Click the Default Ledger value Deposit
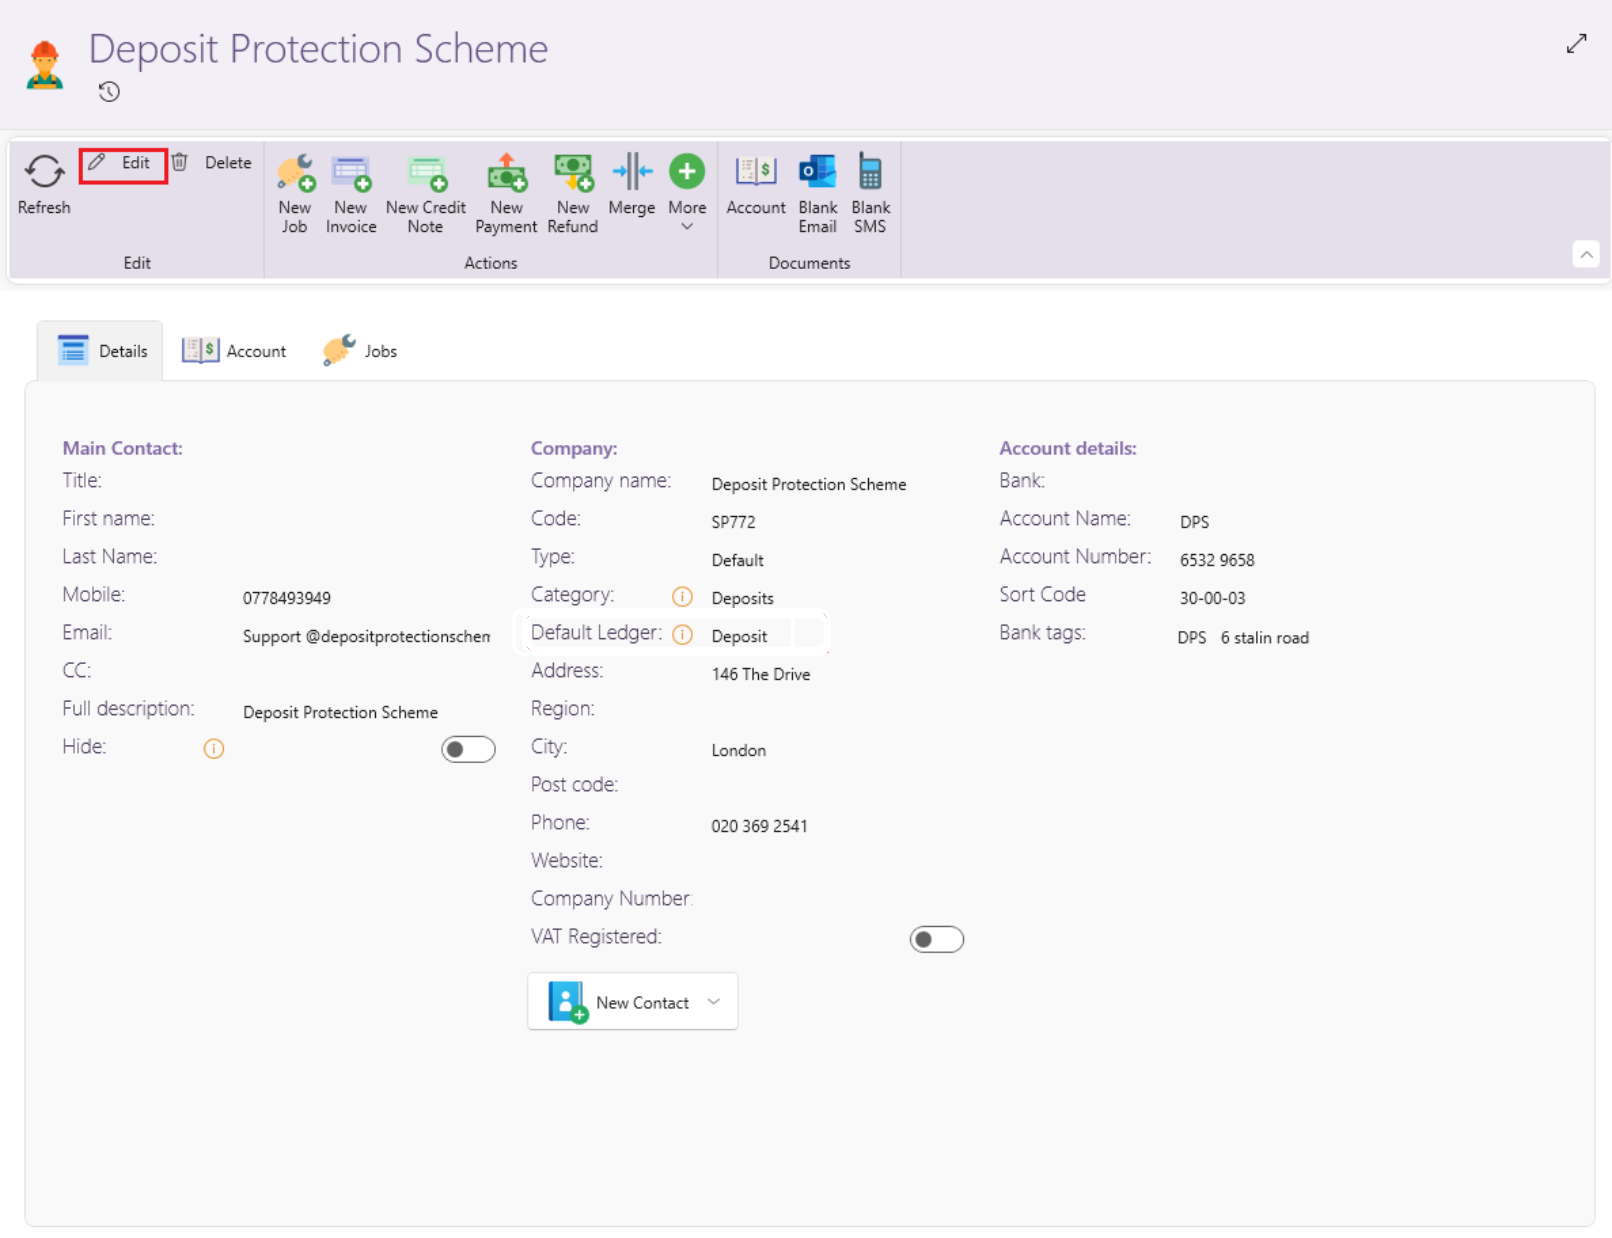This screenshot has height=1238, width=1612. (x=739, y=636)
